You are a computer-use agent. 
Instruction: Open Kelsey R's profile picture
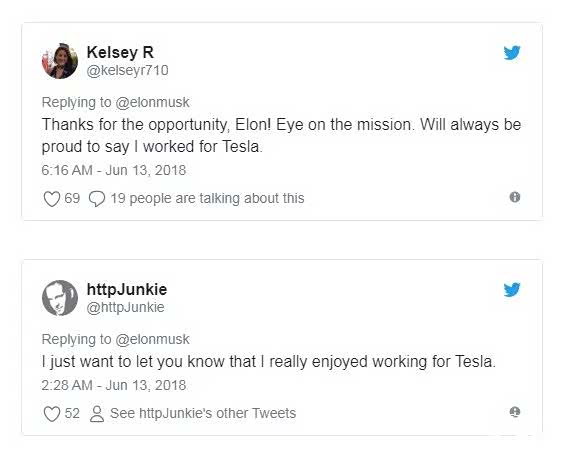coord(60,61)
